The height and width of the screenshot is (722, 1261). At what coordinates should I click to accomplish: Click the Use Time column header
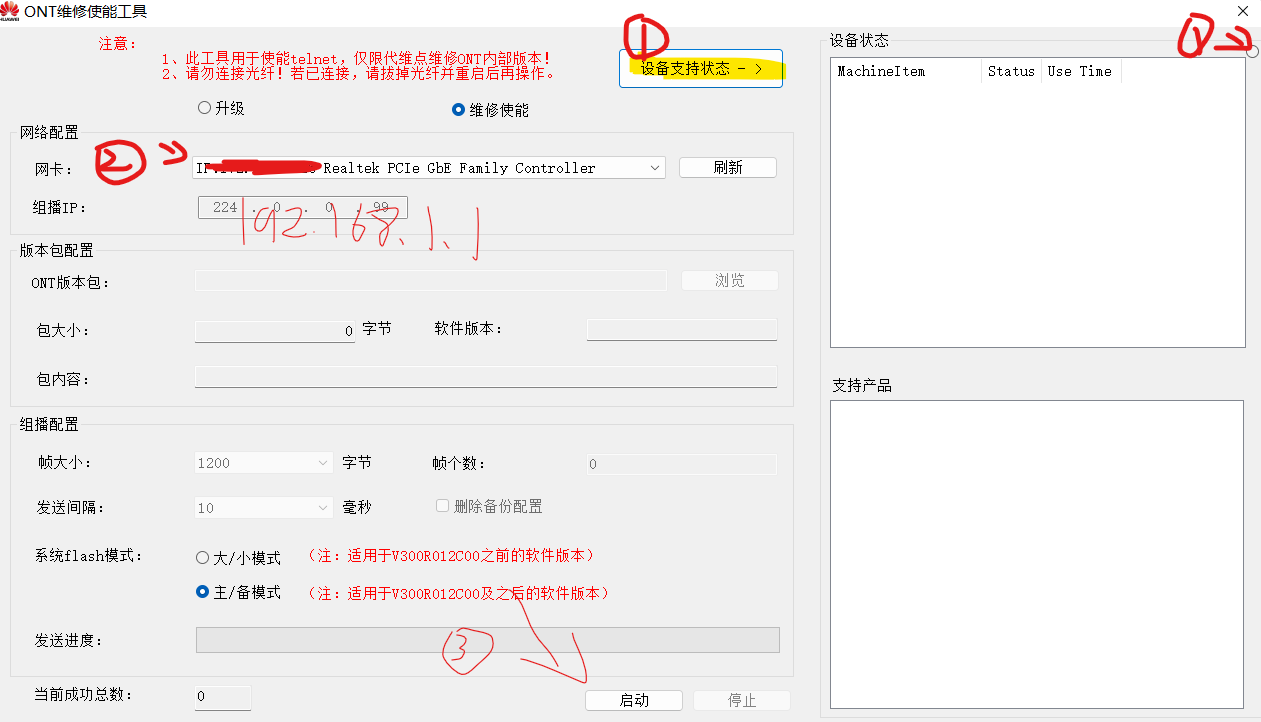(1081, 71)
